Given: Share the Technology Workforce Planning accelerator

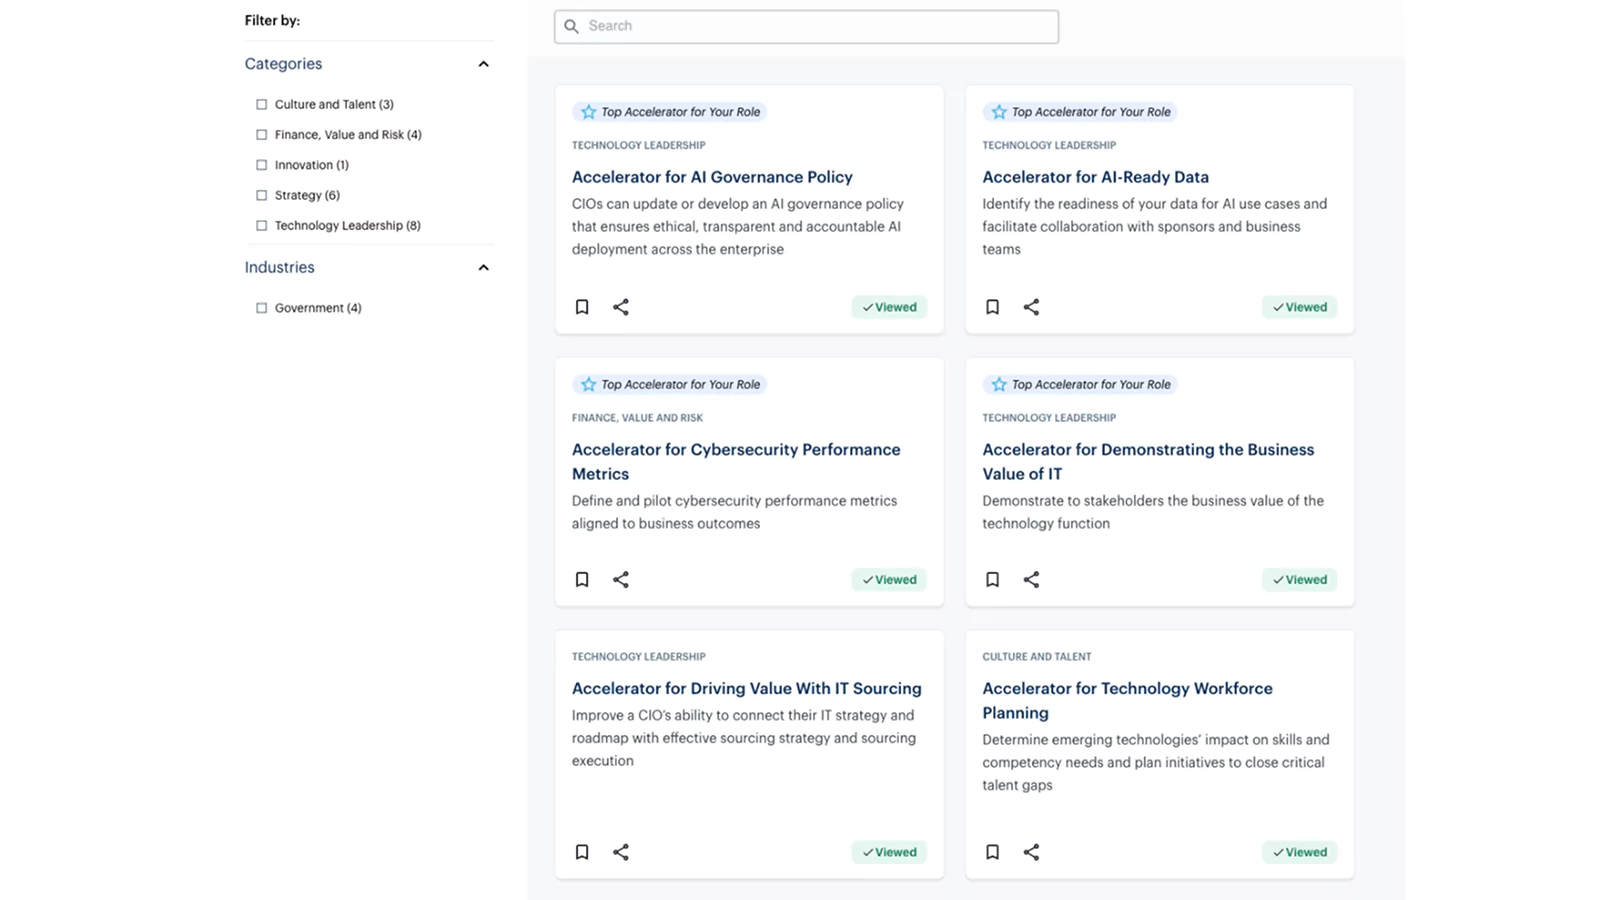Looking at the screenshot, I should [1031, 852].
